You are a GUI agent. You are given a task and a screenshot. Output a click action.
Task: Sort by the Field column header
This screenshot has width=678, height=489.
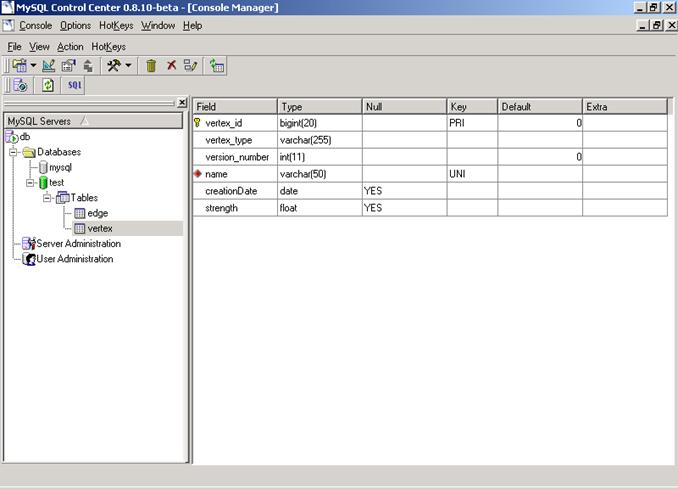[x=235, y=106]
